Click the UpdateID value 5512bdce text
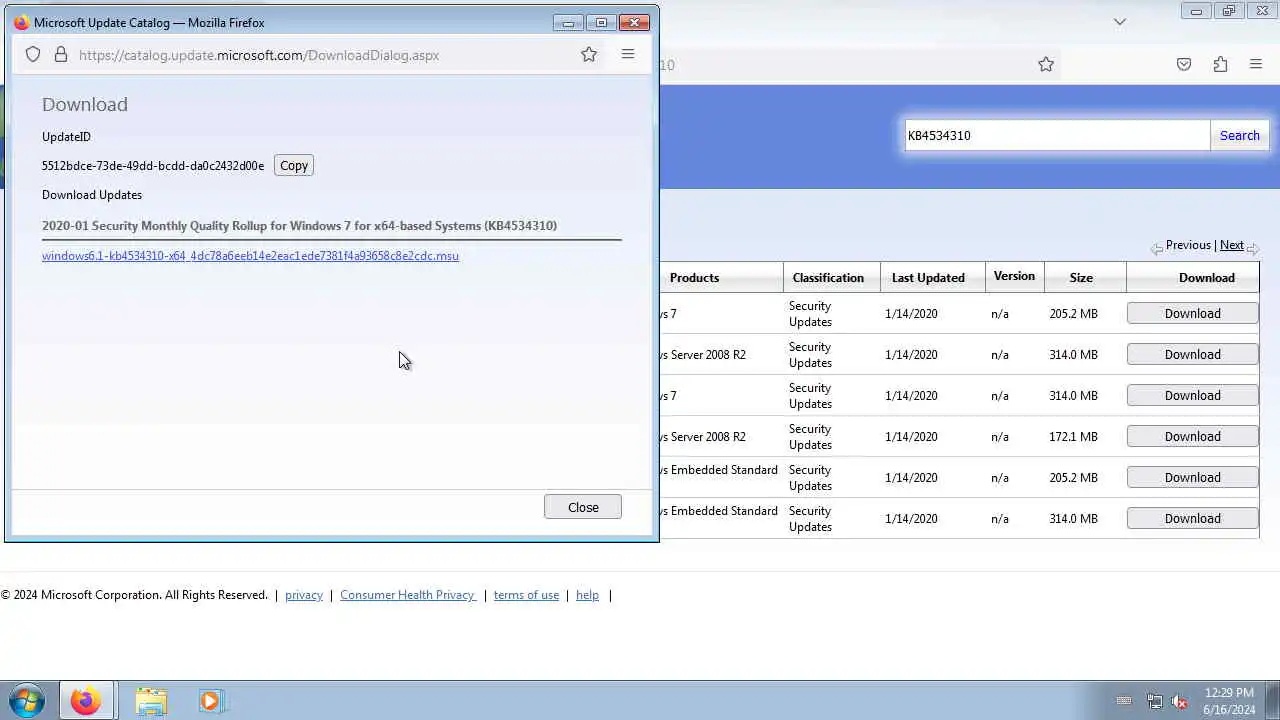The width and height of the screenshot is (1280, 720). (153, 166)
